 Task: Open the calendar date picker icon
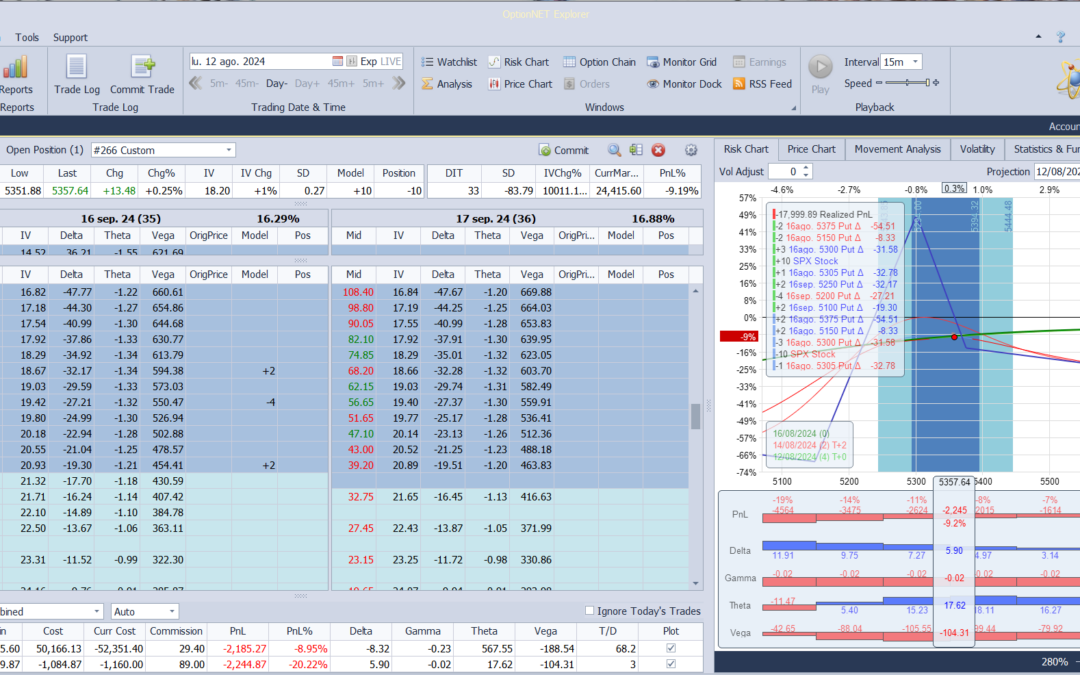338,61
